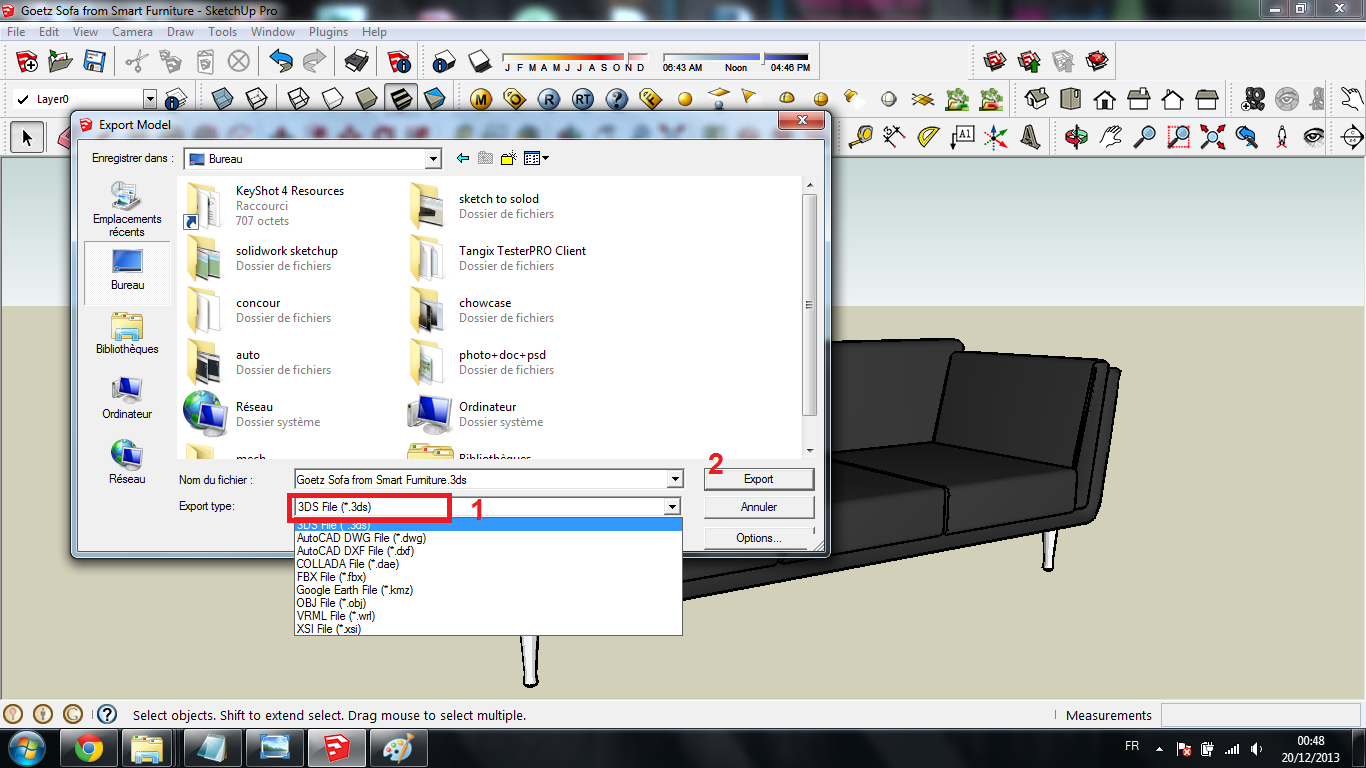Viewport: 1366px width, 768px height.
Task: Select the Zoom Window tool
Action: [x=1179, y=136]
